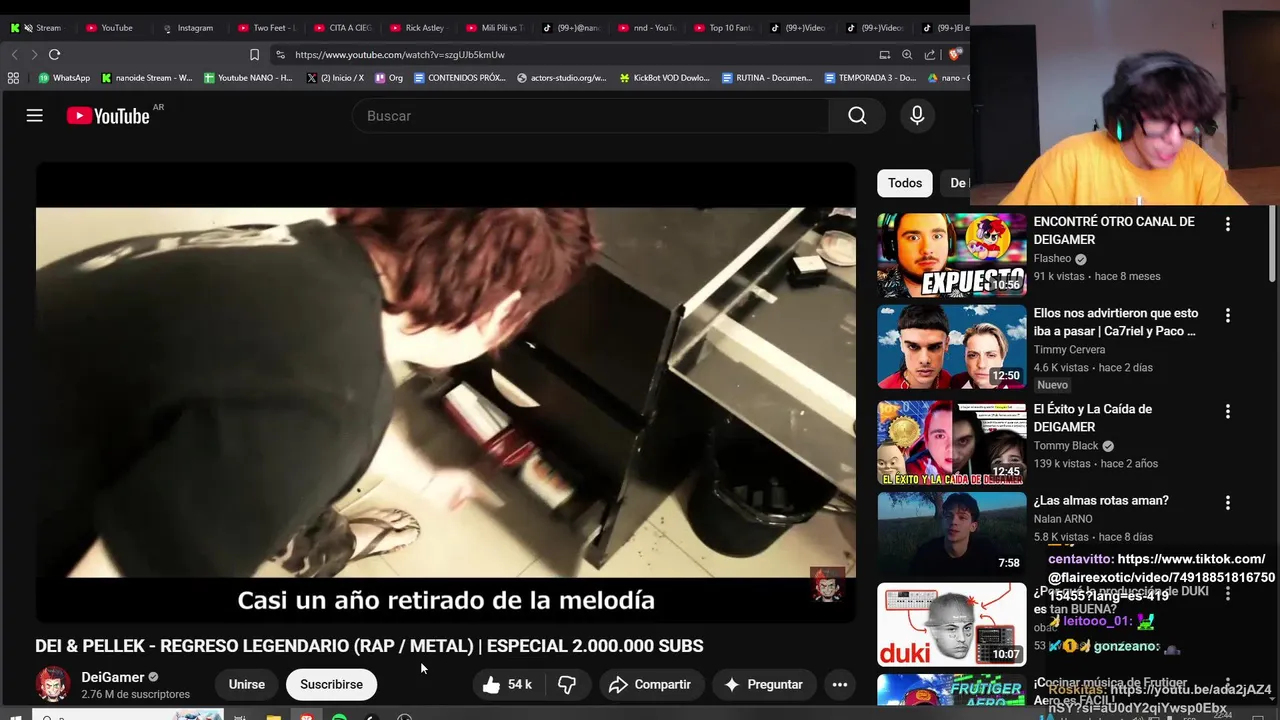Open the zoom magnifier icon in address bar

(907, 55)
